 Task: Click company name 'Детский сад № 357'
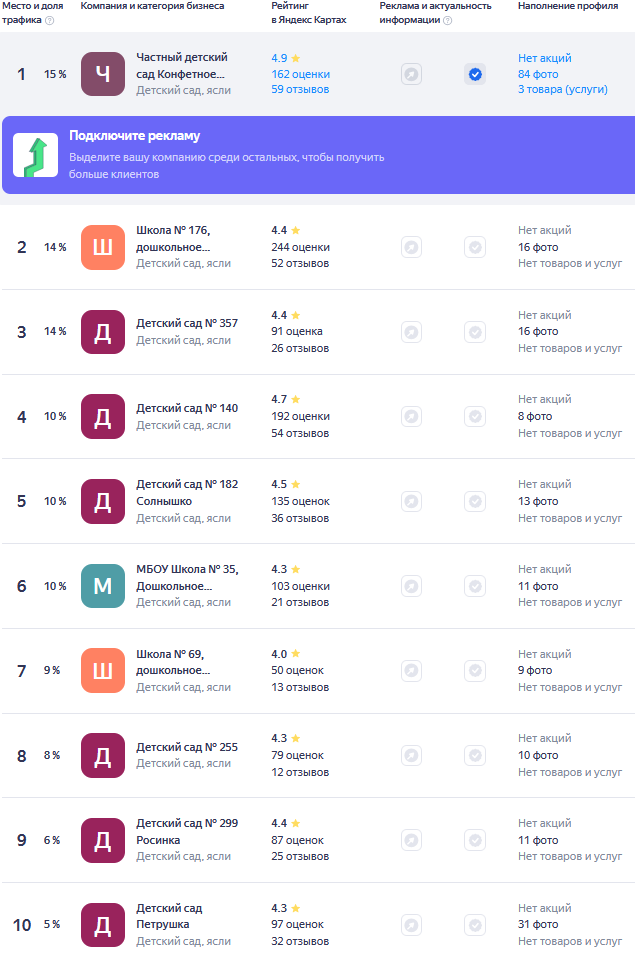tap(187, 323)
